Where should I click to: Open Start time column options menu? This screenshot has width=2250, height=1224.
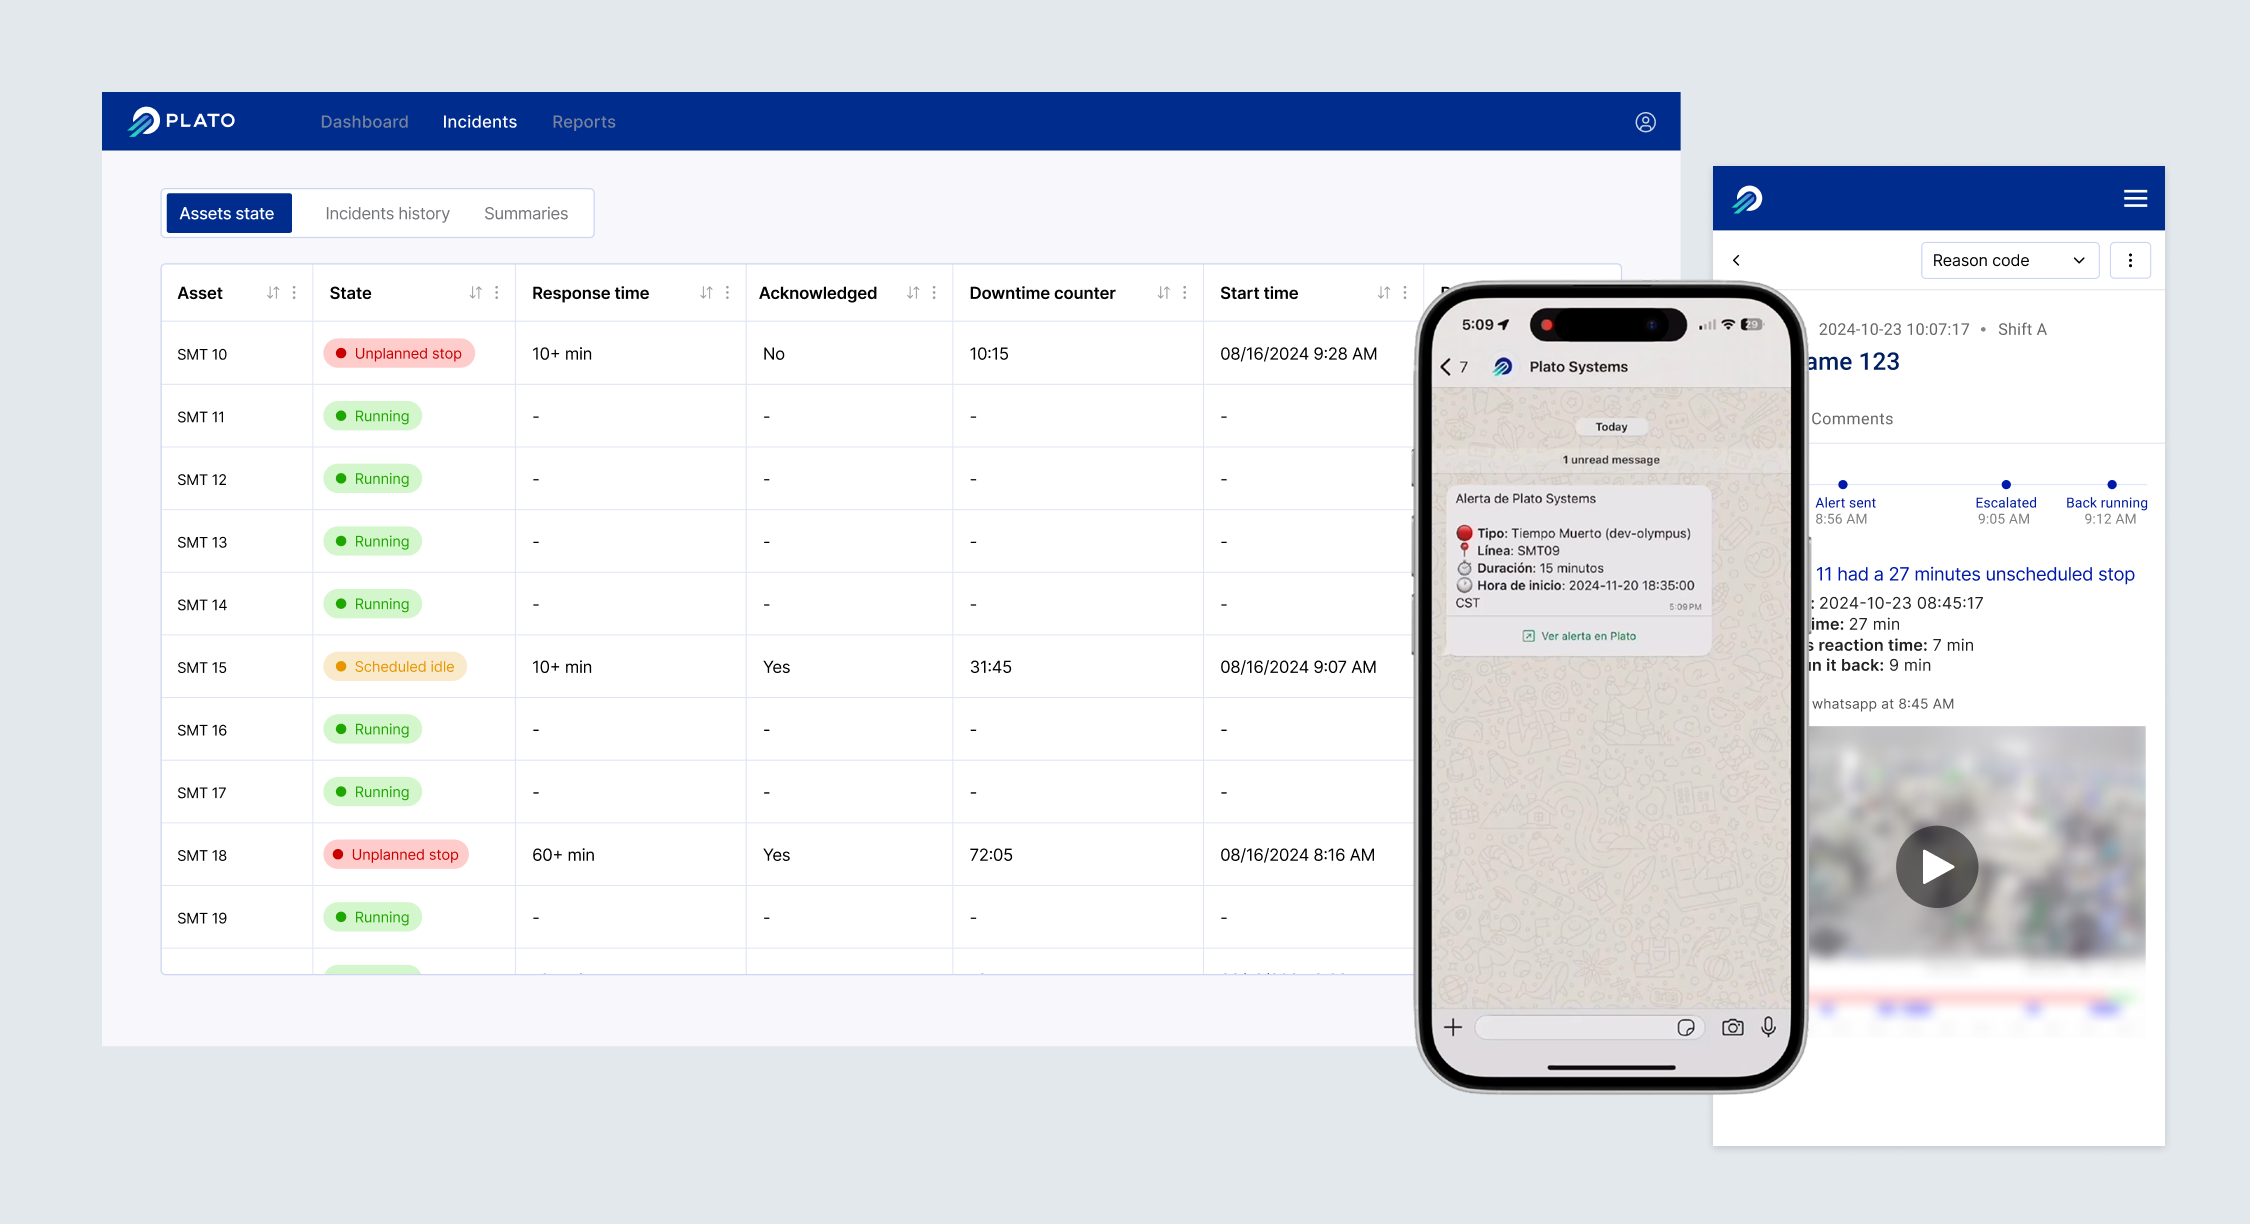pos(1405,293)
